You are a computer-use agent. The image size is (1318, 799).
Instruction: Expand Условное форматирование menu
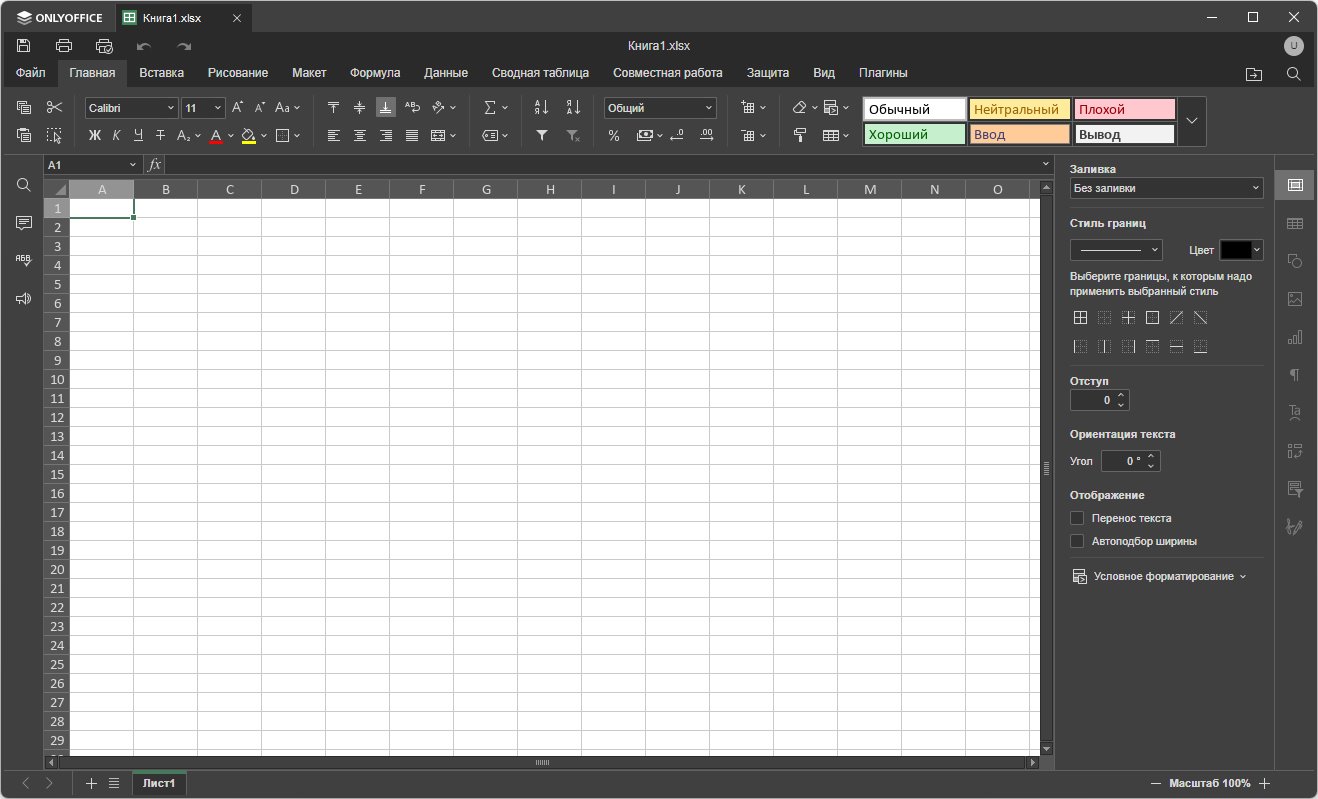click(1159, 577)
